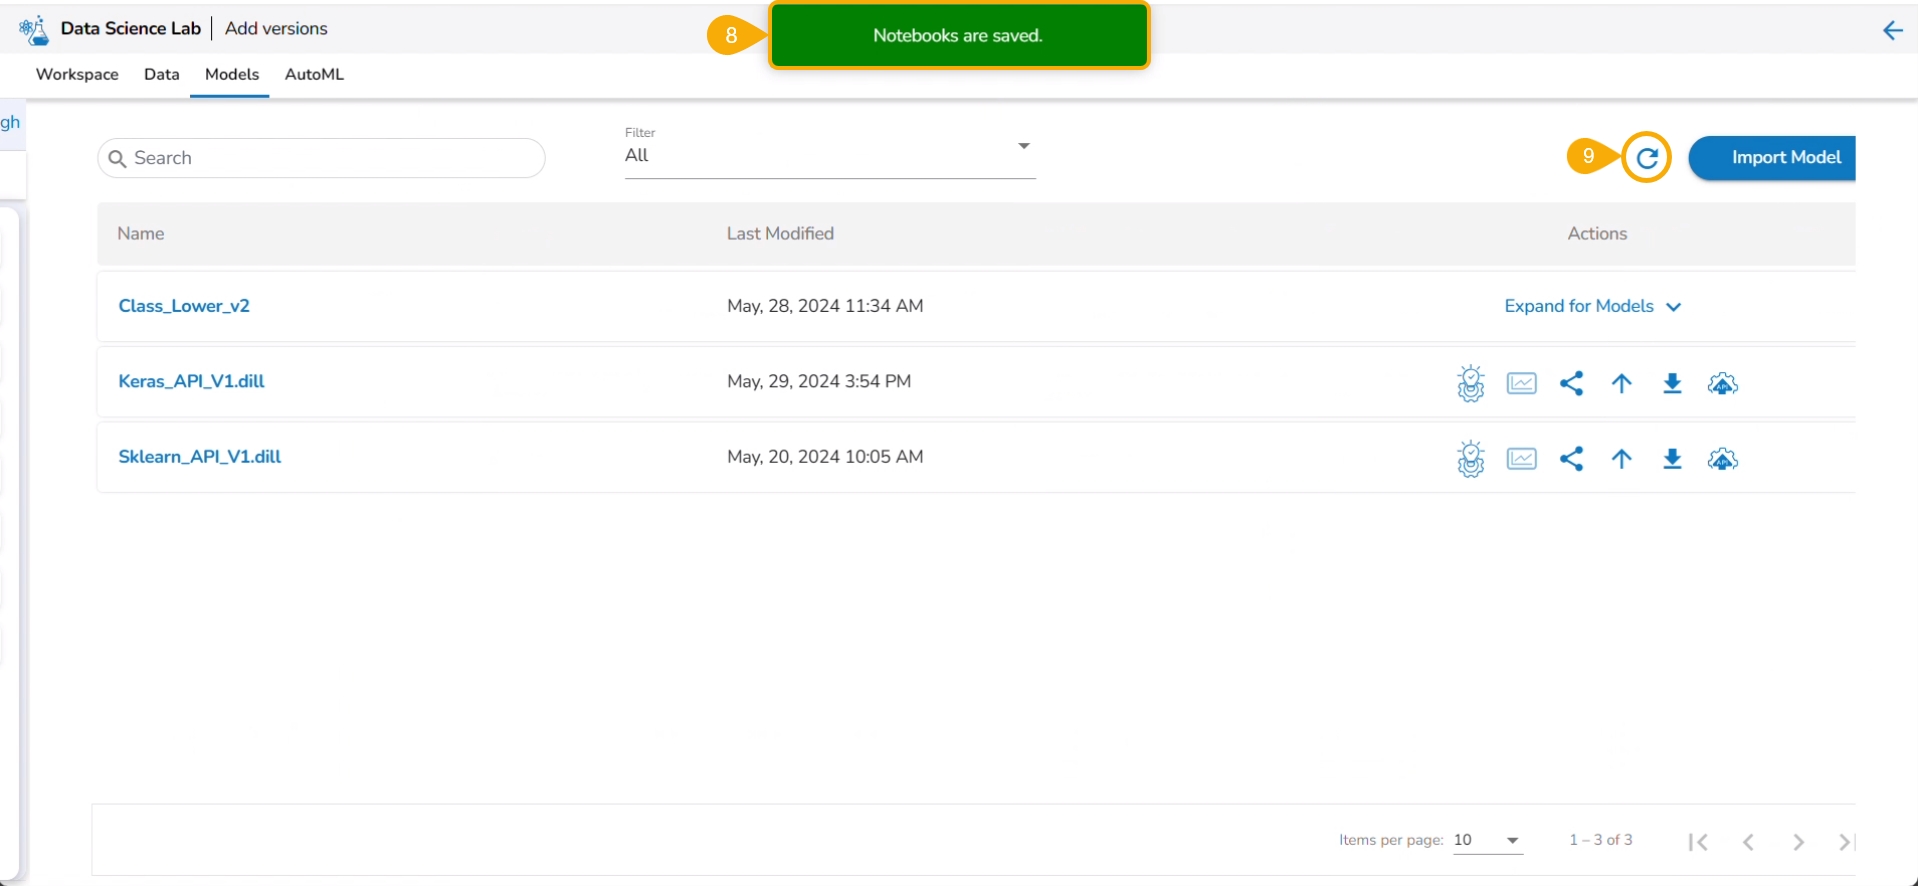Share the Sklearn_API_V1.dill model
Image resolution: width=1918 pixels, height=886 pixels.
pos(1571,459)
